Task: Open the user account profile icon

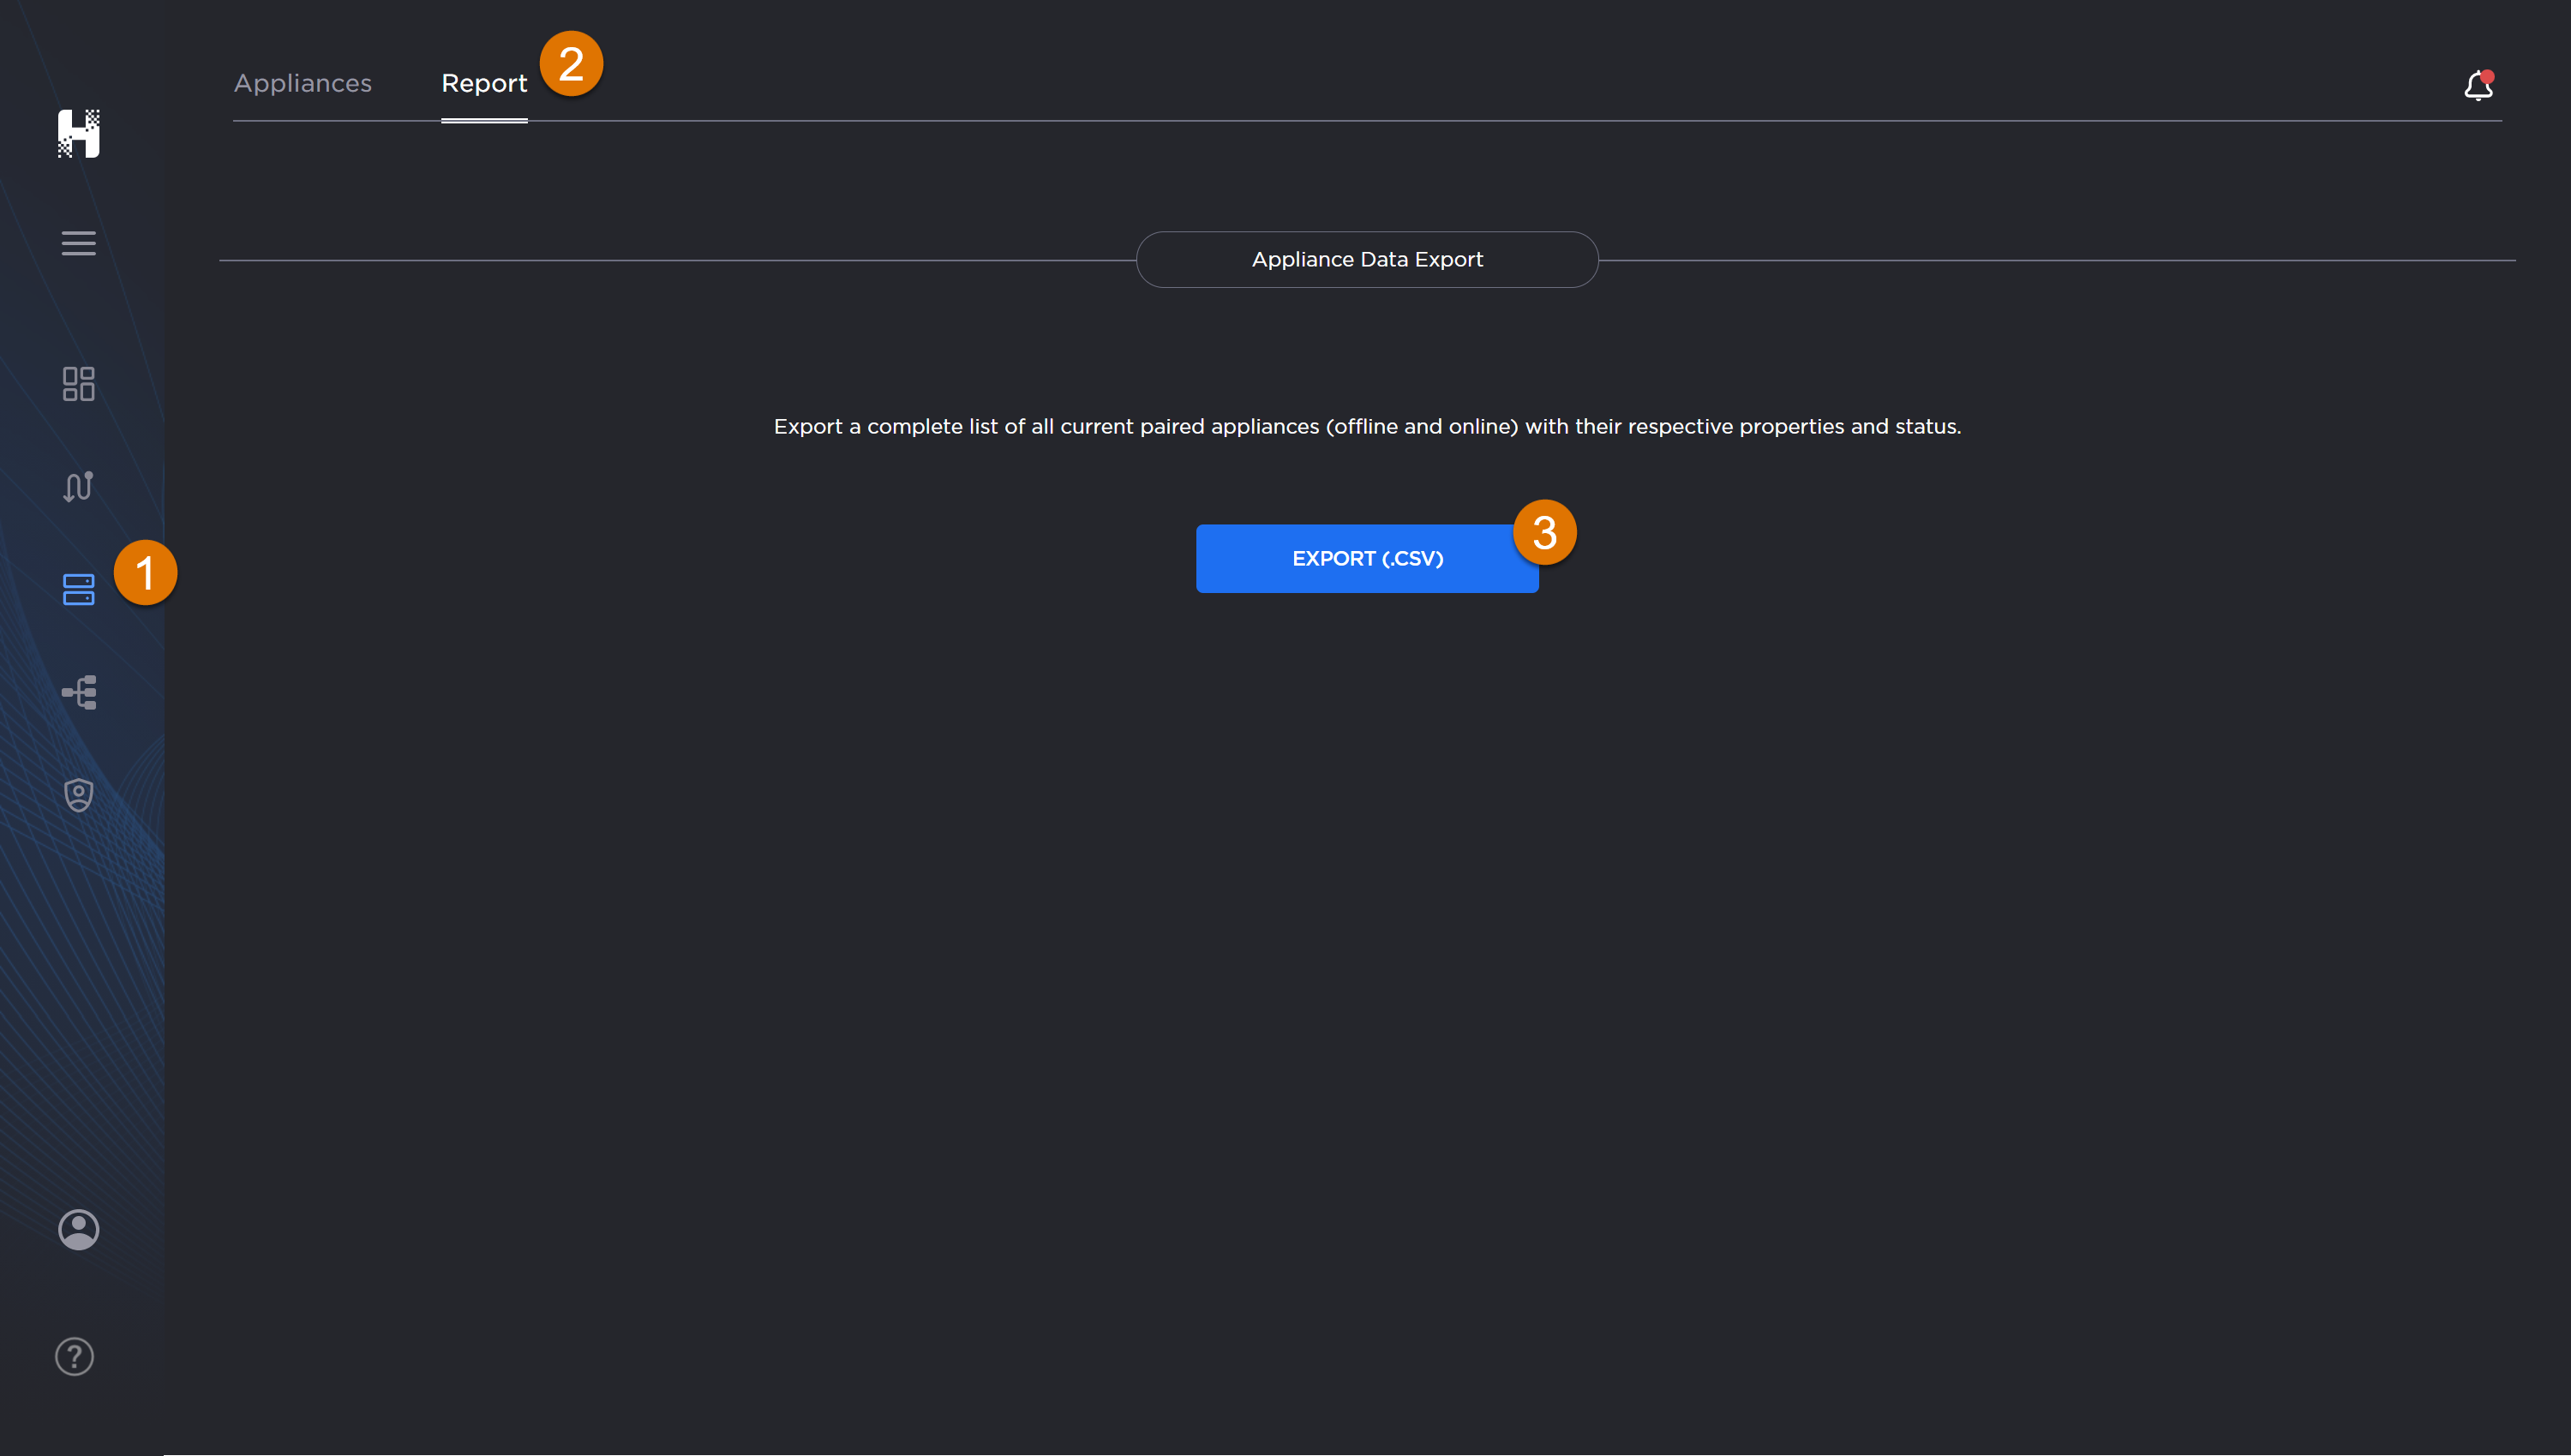Action: [x=78, y=1229]
